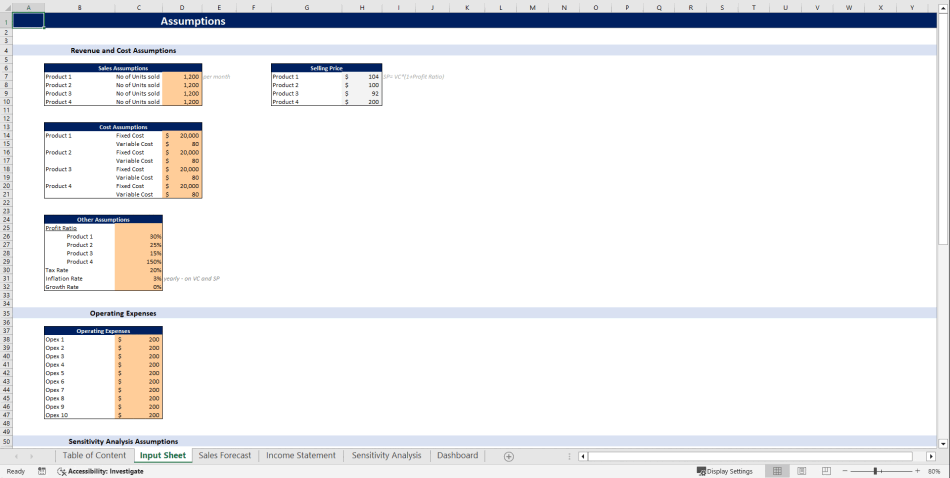The image size is (950, 478).
Task: Add a new sheet with plus icon
Action: tap(508, 456)
